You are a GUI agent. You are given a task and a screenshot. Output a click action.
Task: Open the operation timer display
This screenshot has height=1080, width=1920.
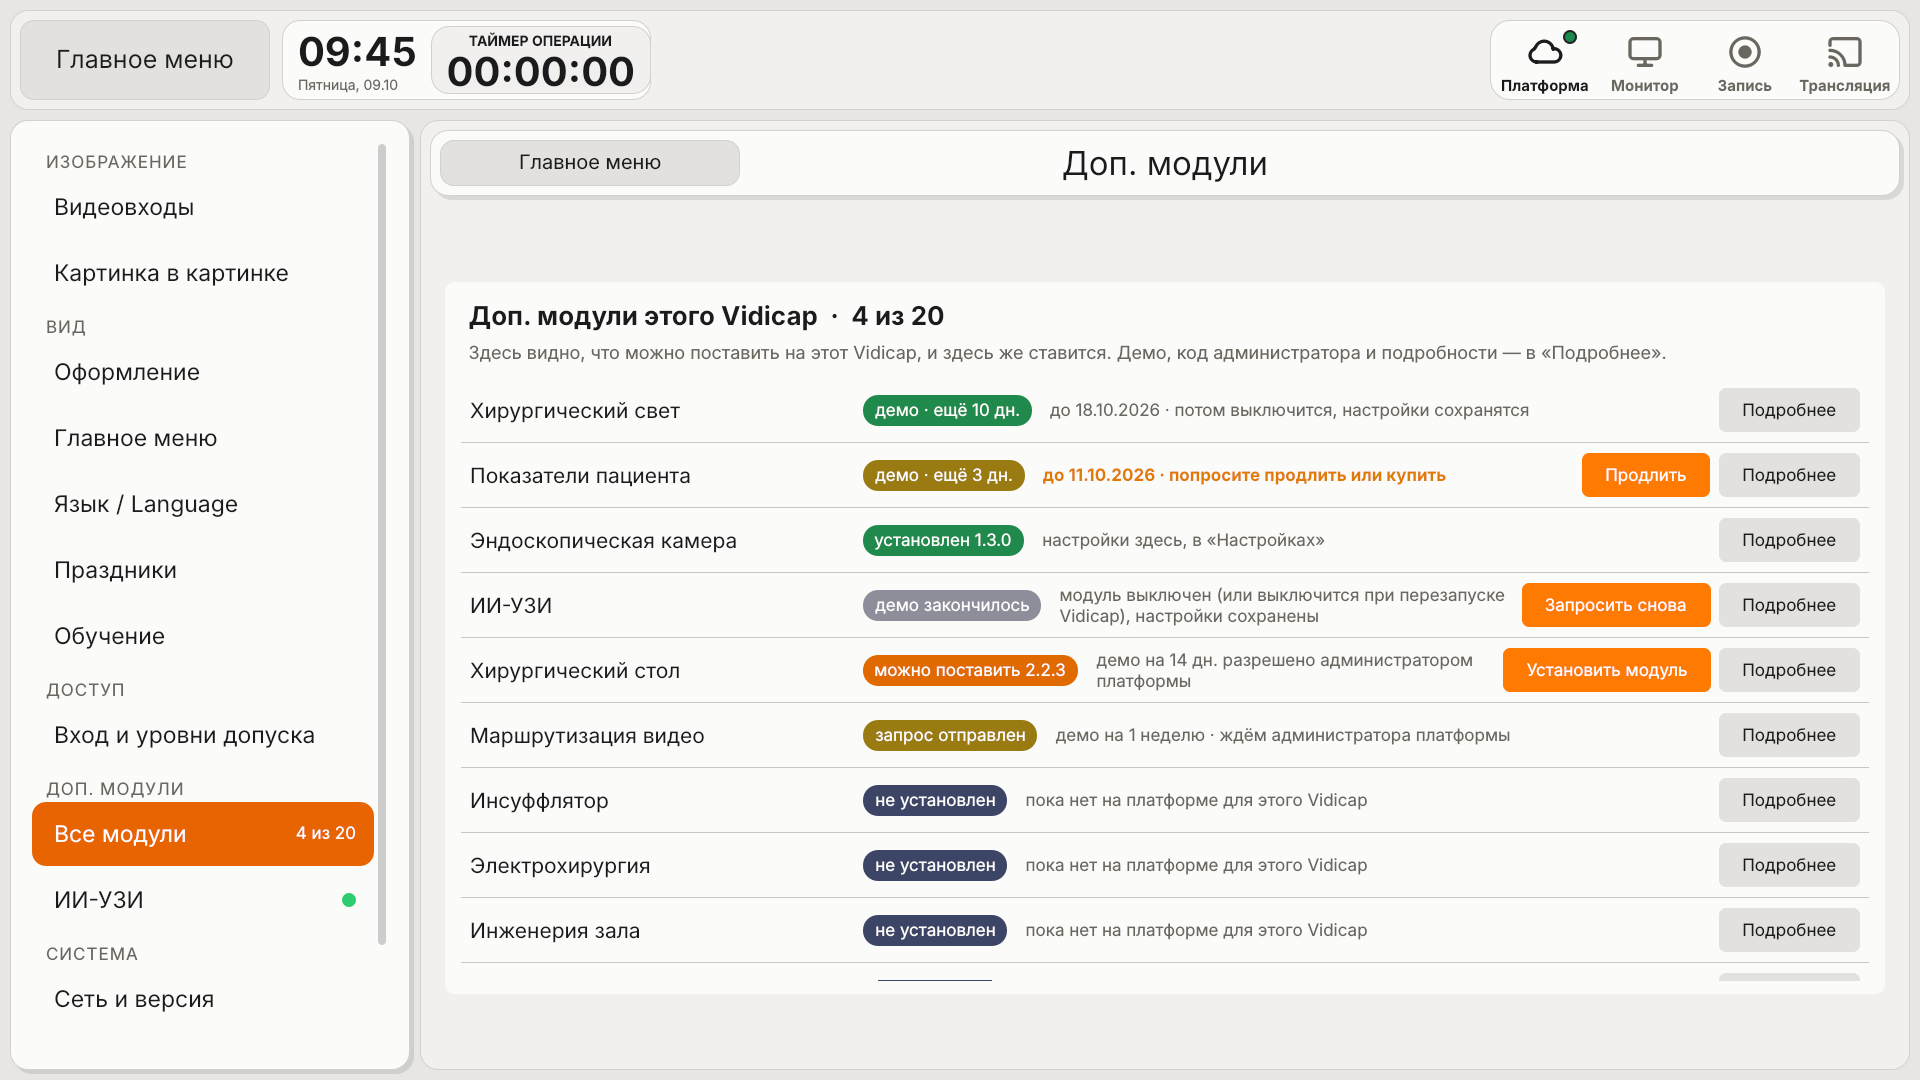tap(540, 61)
